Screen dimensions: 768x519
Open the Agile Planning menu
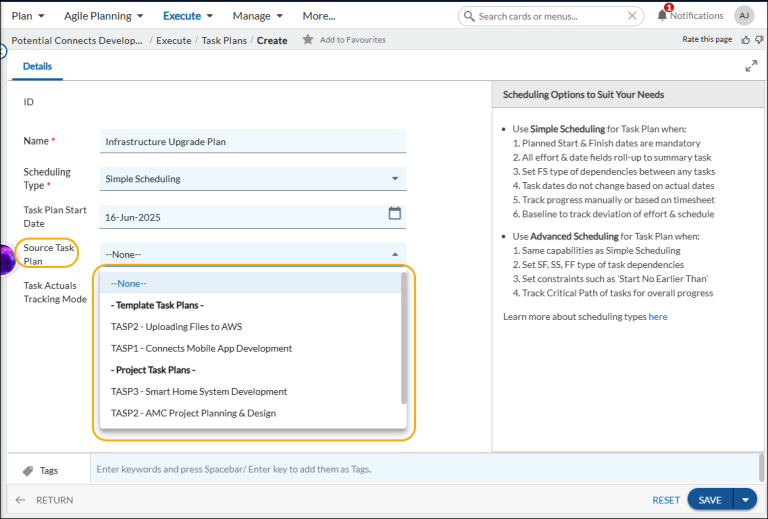pyautogui.click(x=104, y=16)
